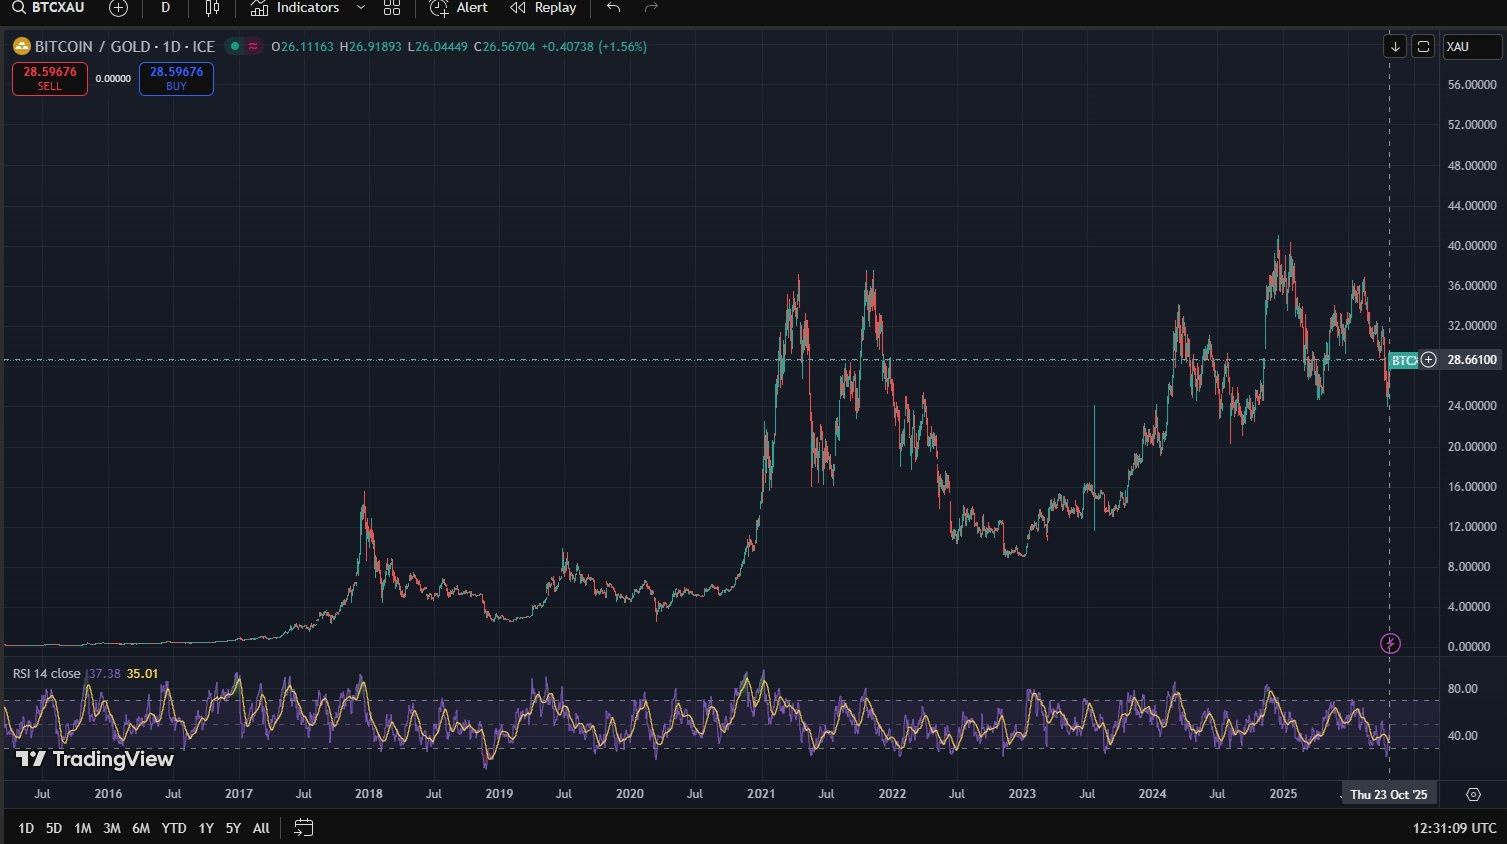
Task: Toggle the scroll to latest bar arrow
Action: (x=1395, y=47)
